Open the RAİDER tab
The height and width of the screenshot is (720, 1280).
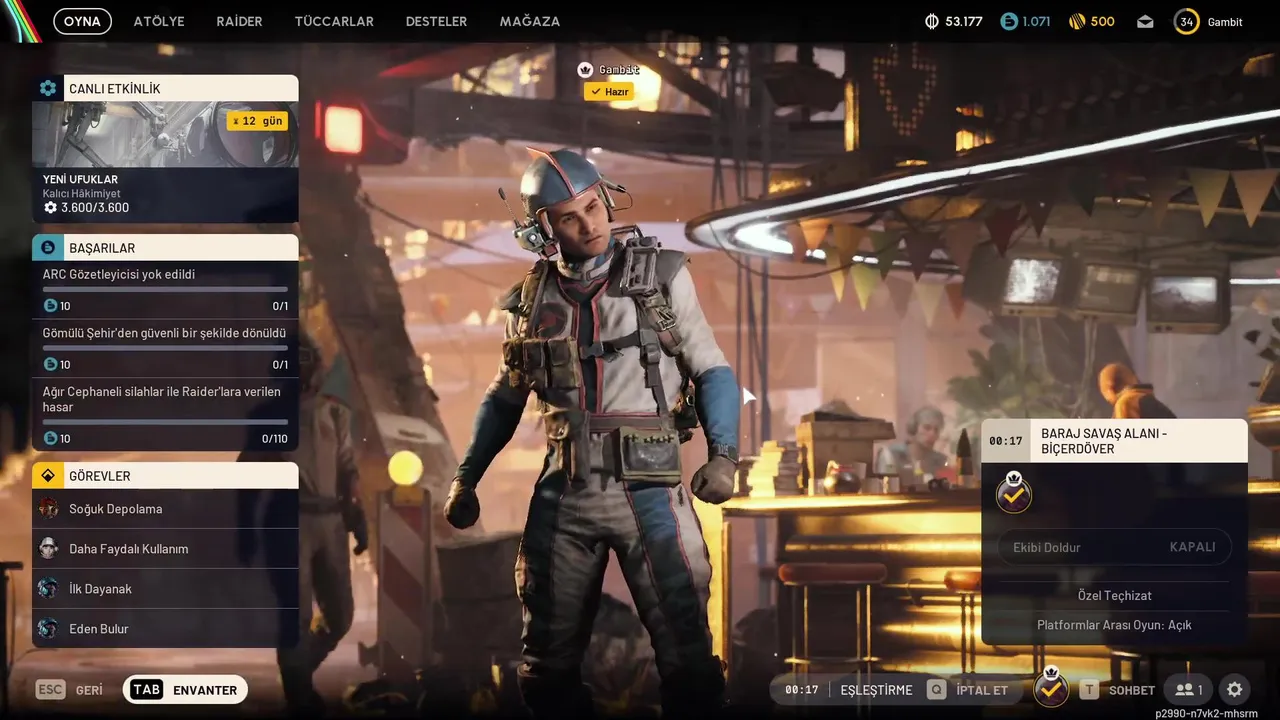click(239, 21)
